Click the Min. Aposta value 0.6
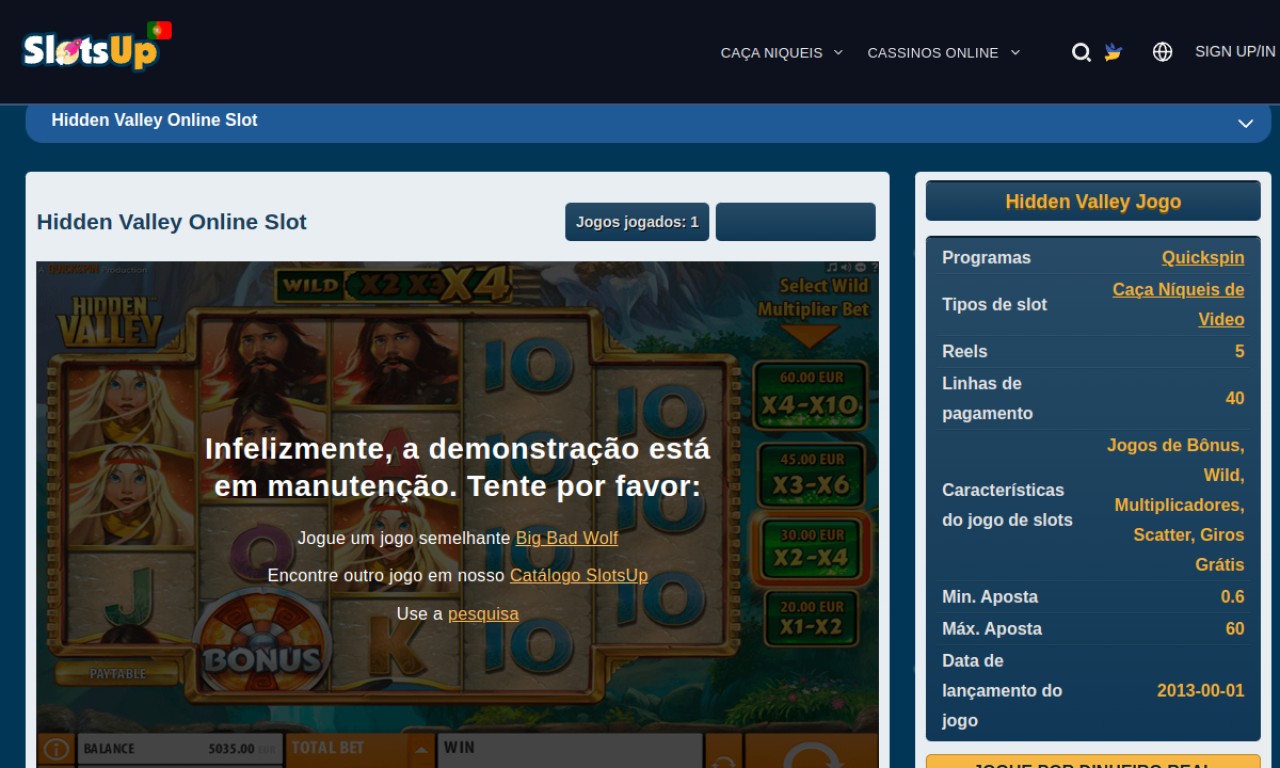This screenshot has width=1280, height=768. [x=1233, y=597]
